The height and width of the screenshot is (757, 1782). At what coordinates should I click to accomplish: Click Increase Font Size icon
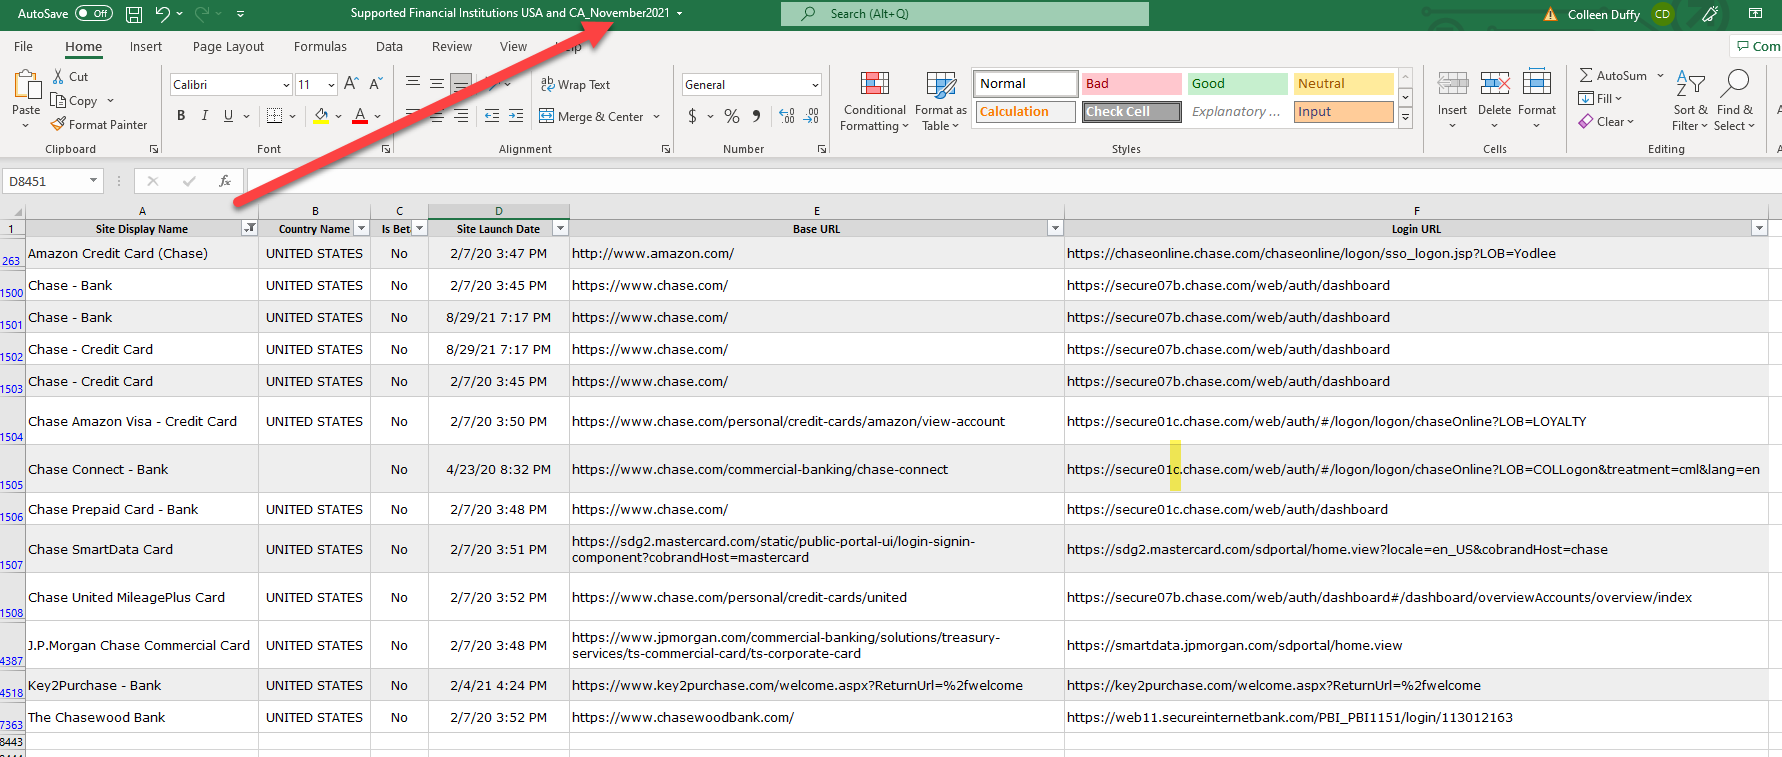click(x=351, y=84)
